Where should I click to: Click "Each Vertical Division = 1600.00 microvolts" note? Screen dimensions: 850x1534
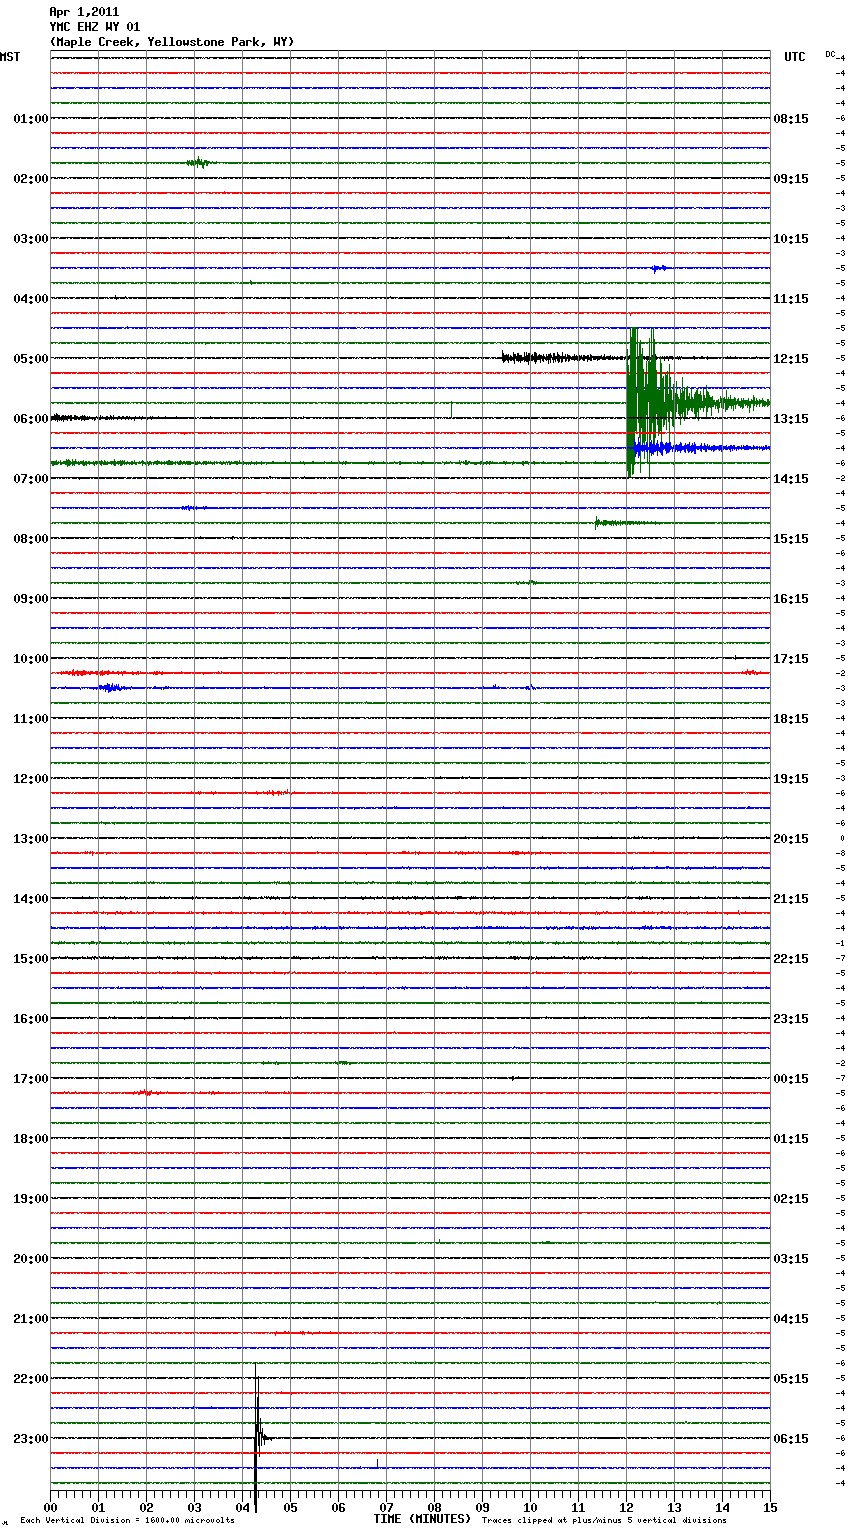tap(127, 1521)
